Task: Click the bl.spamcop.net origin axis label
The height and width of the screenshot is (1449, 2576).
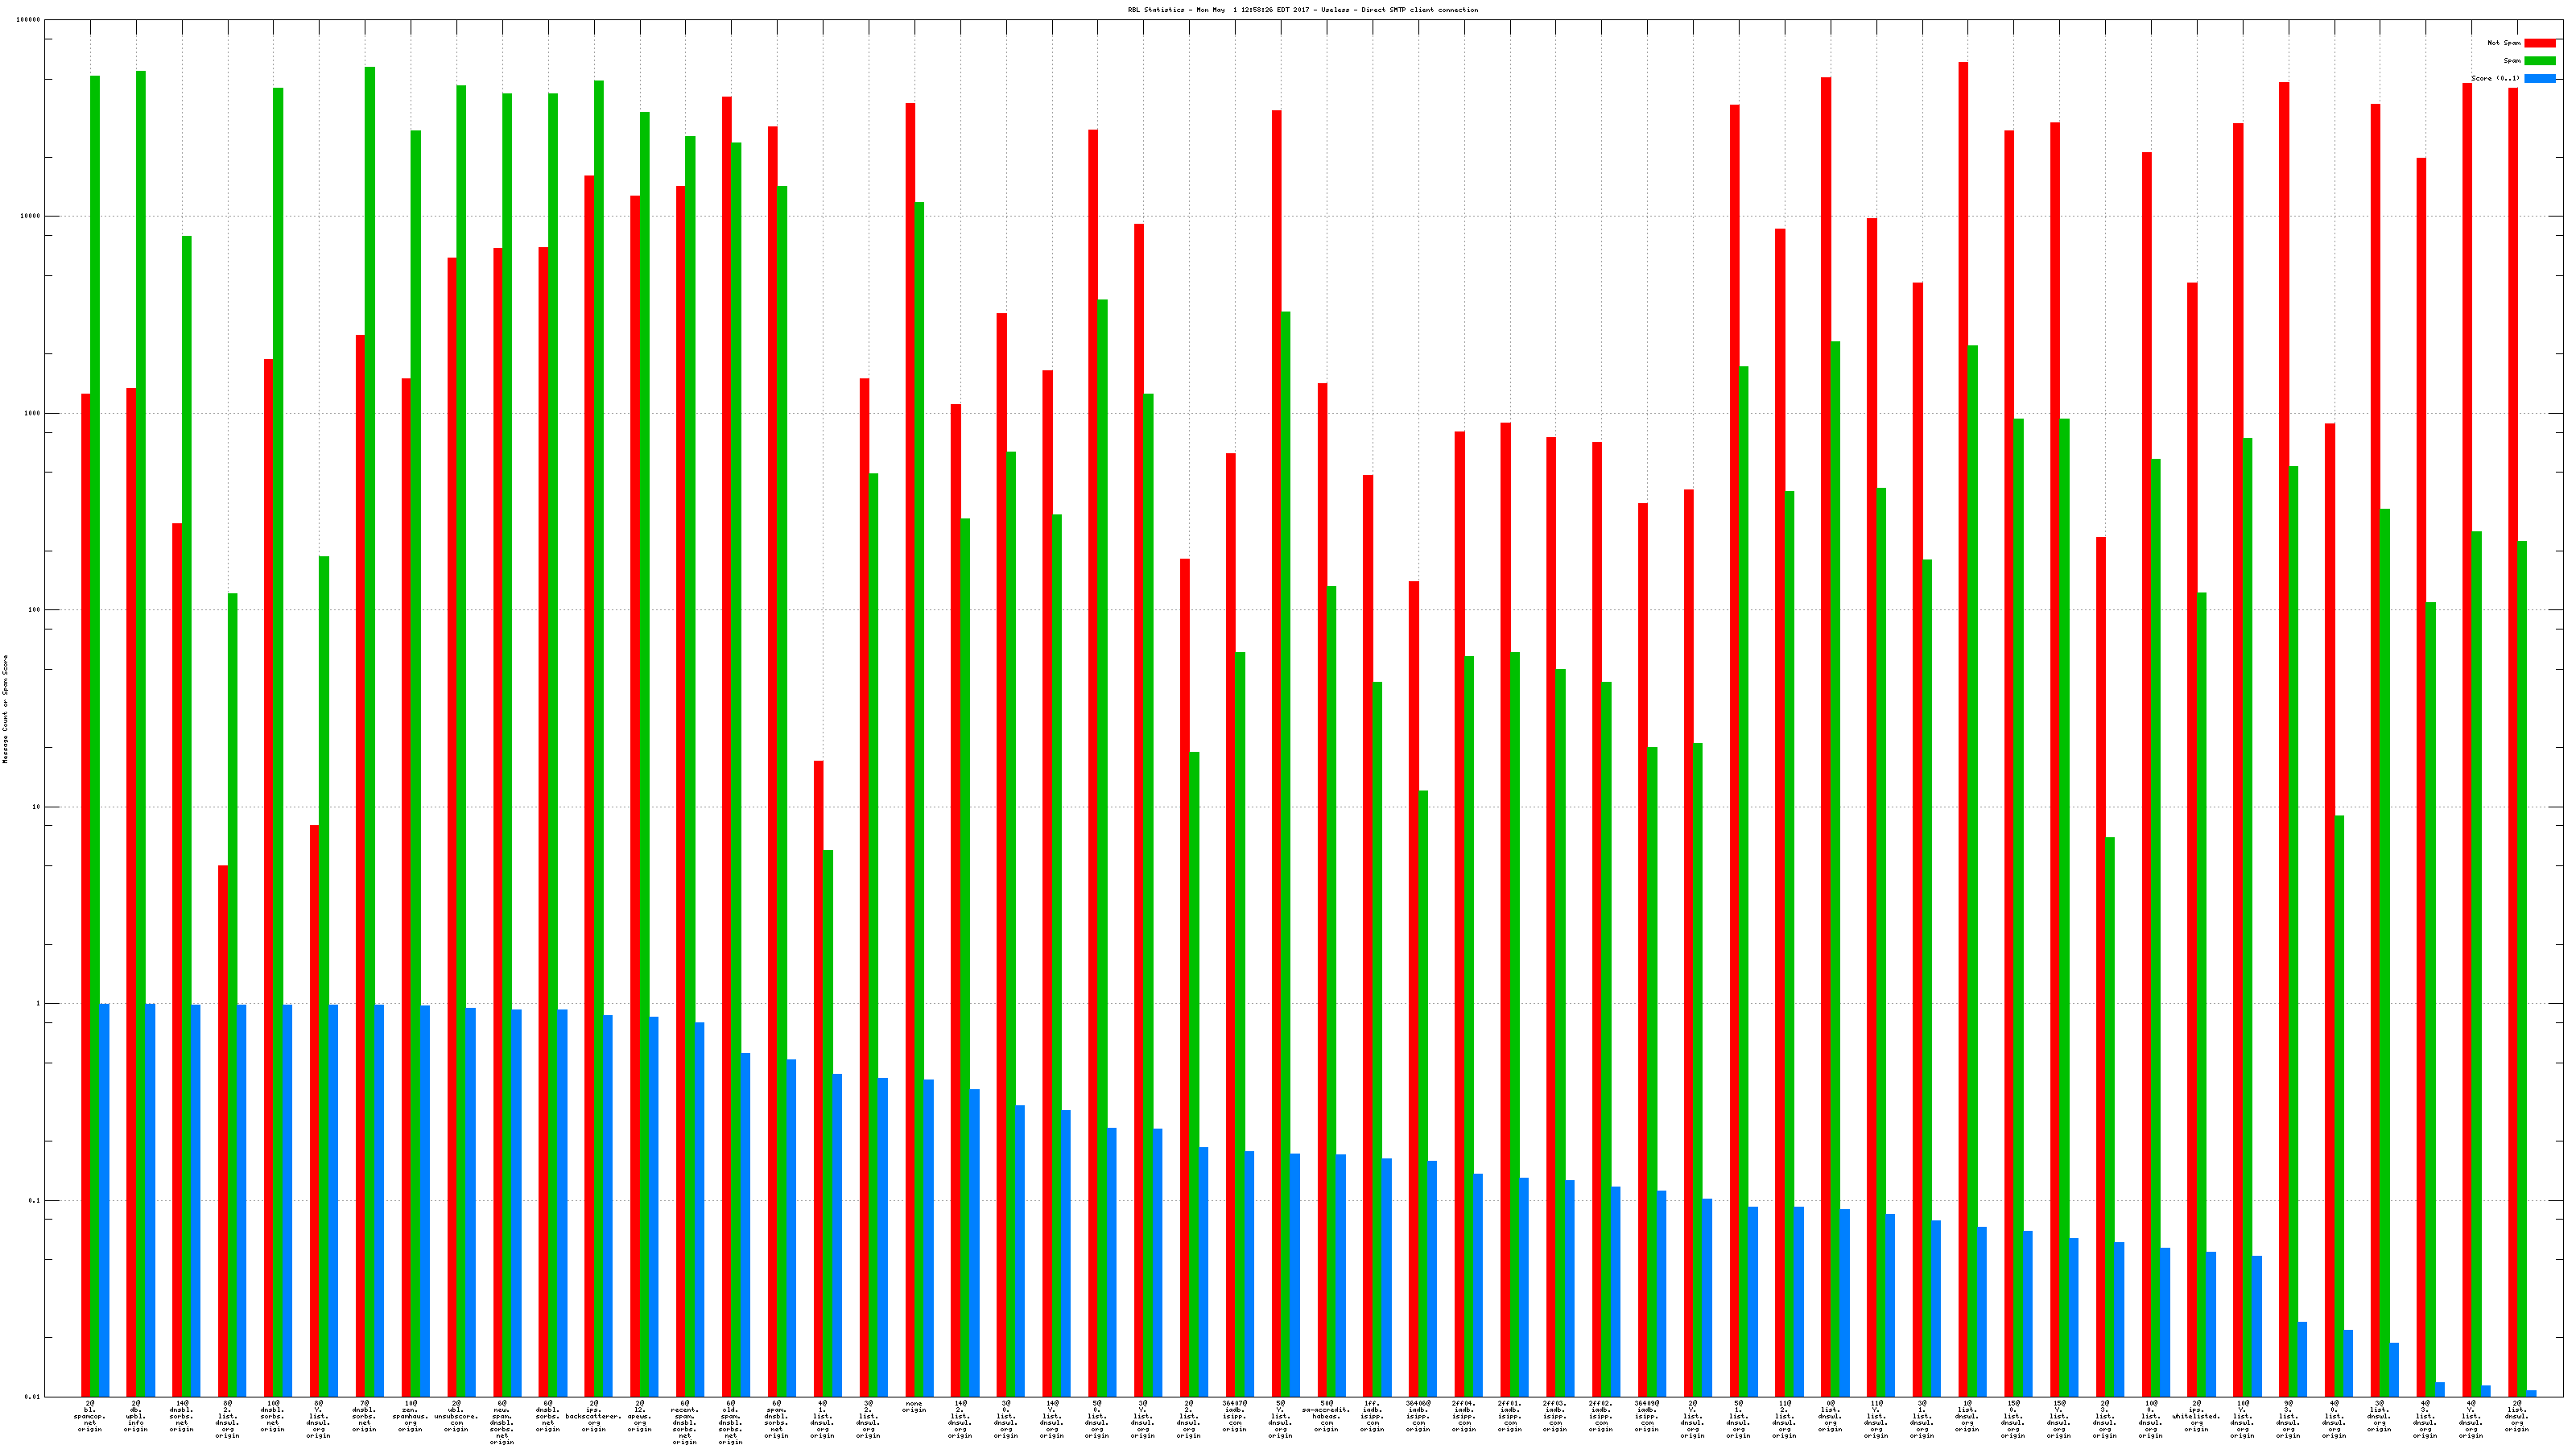Action: click(89, 1416)
